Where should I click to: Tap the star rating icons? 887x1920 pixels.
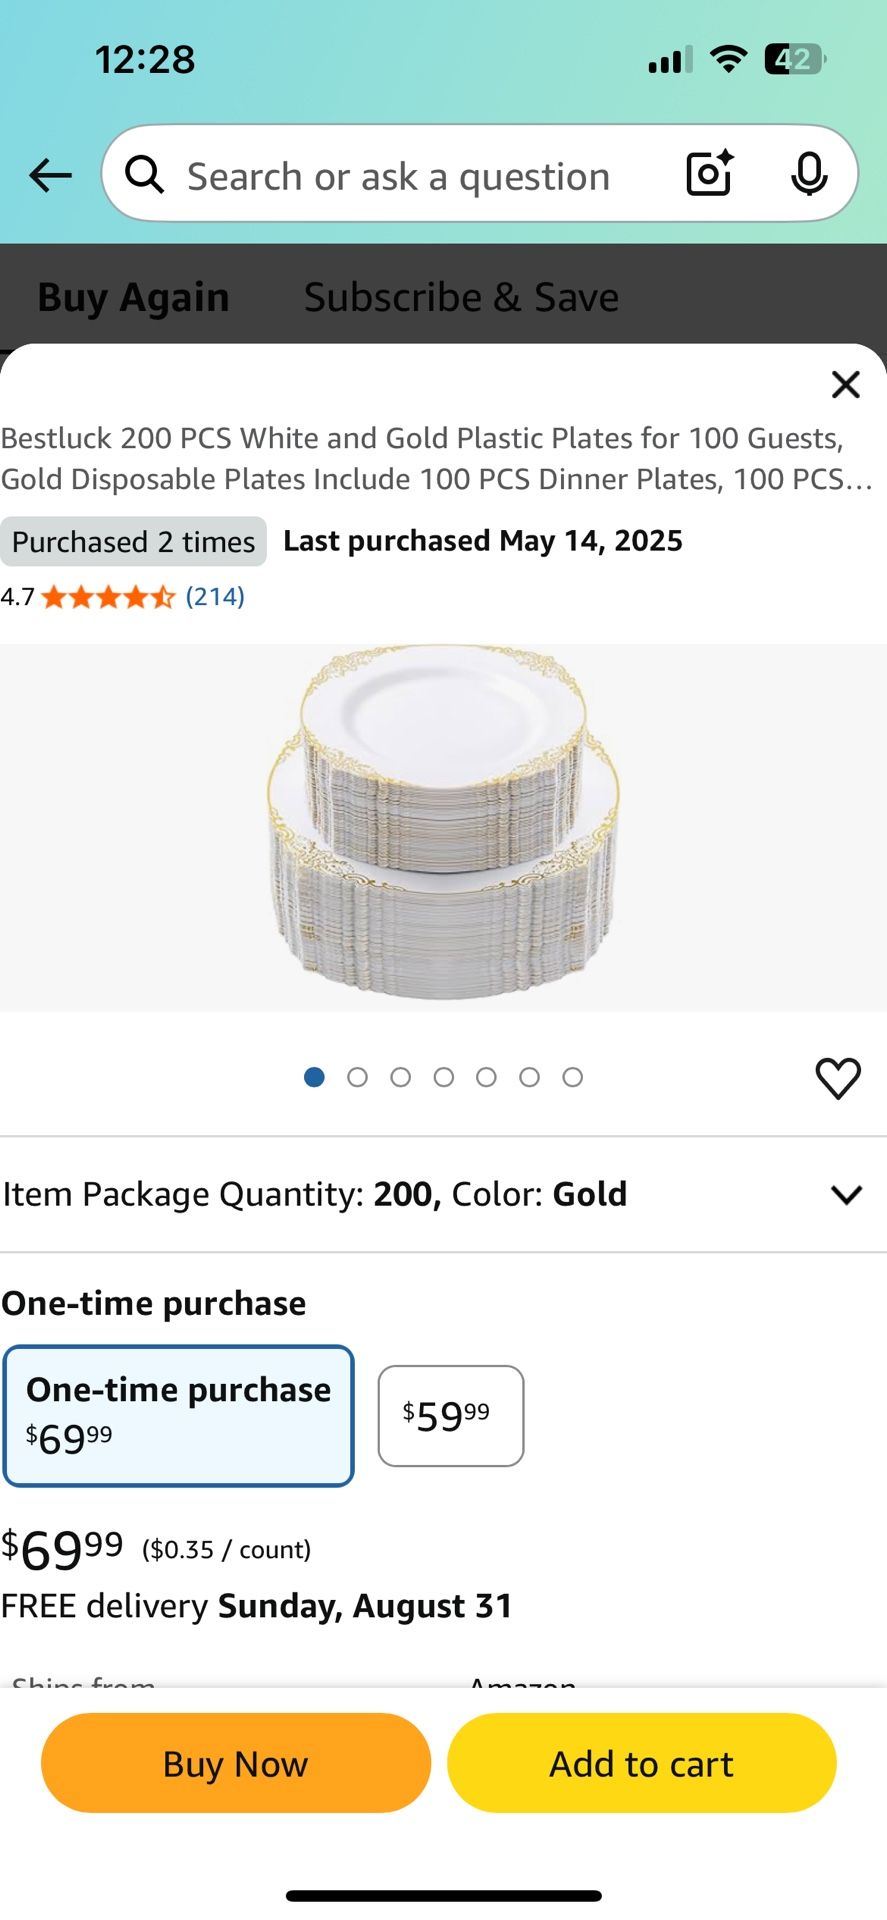[x=108, y=597]
